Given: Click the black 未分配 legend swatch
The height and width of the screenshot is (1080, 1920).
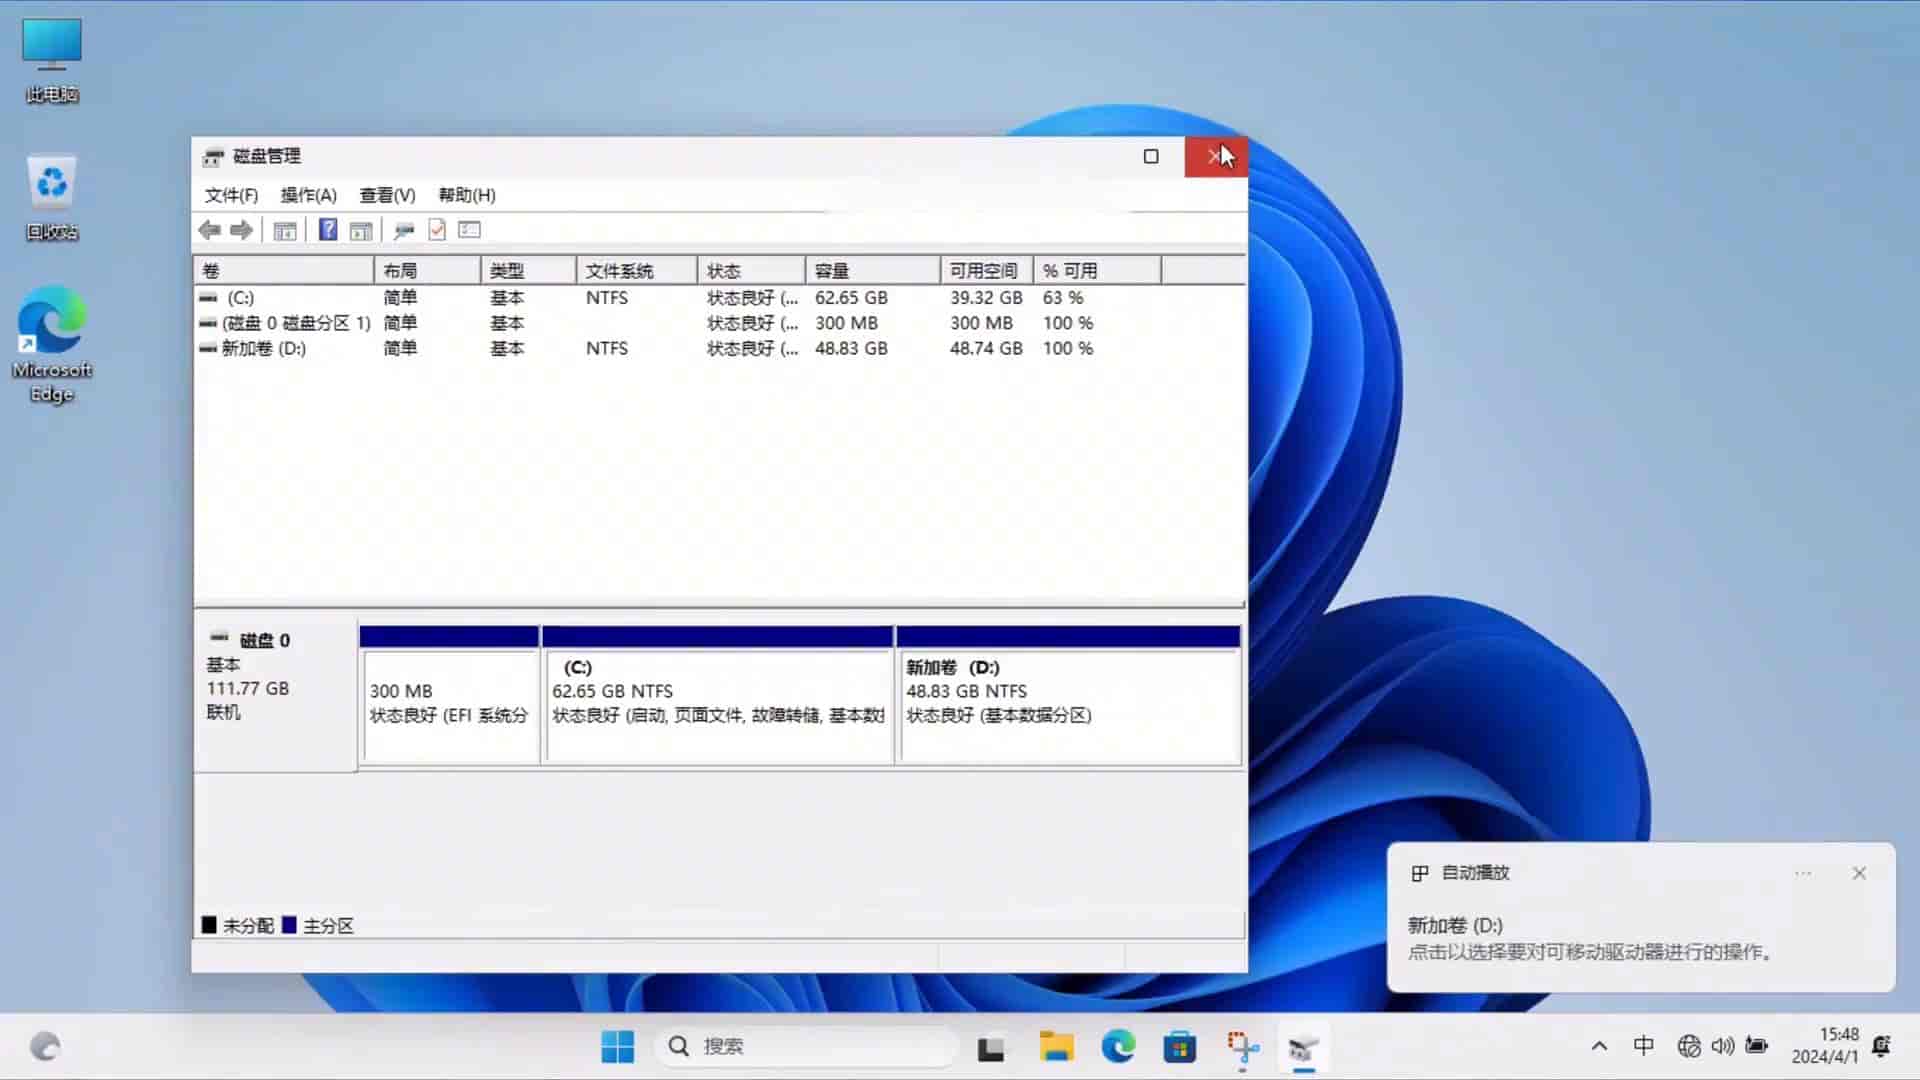Looking at the screenshot, I should coord(209,925).
